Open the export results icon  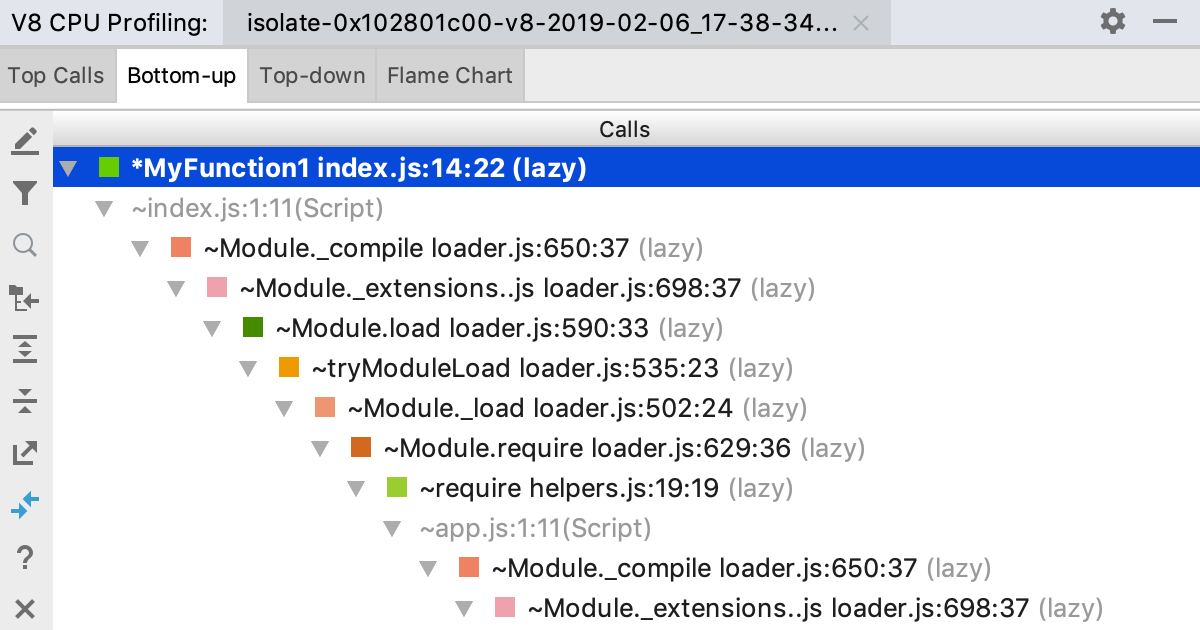[x=25, y=453]
